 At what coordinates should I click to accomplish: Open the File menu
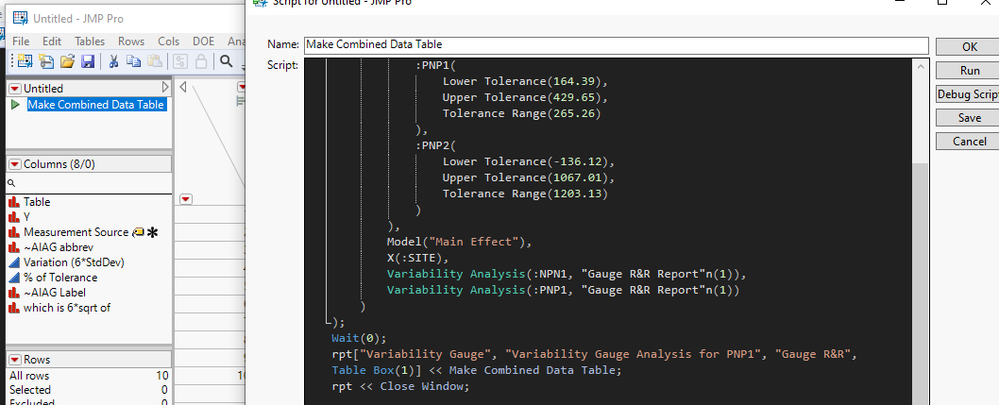[21, 41]
